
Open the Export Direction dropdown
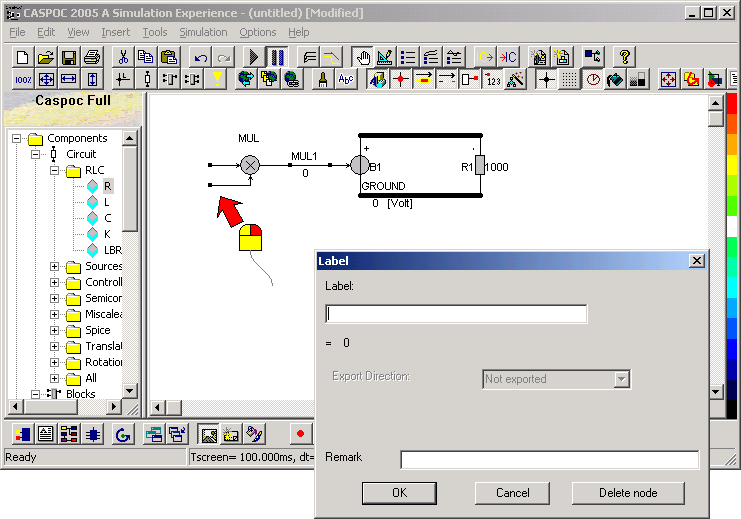621,379
